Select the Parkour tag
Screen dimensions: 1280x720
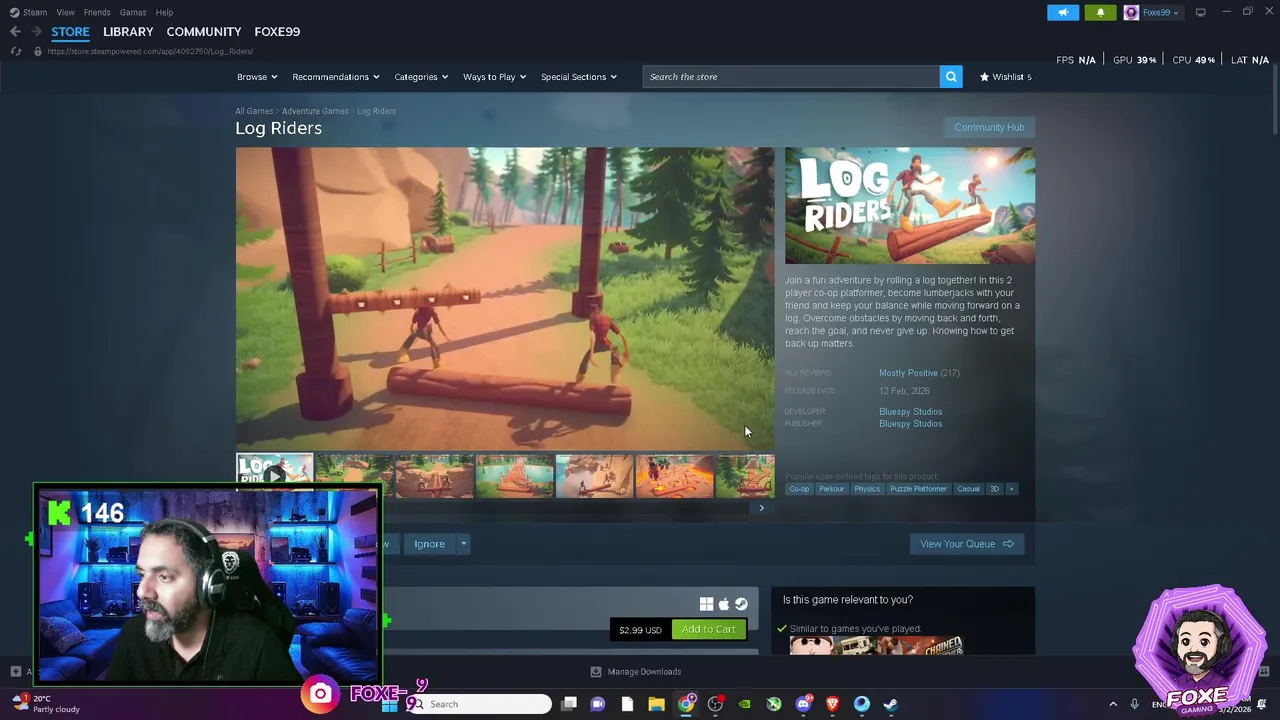[x=831, y=489]
